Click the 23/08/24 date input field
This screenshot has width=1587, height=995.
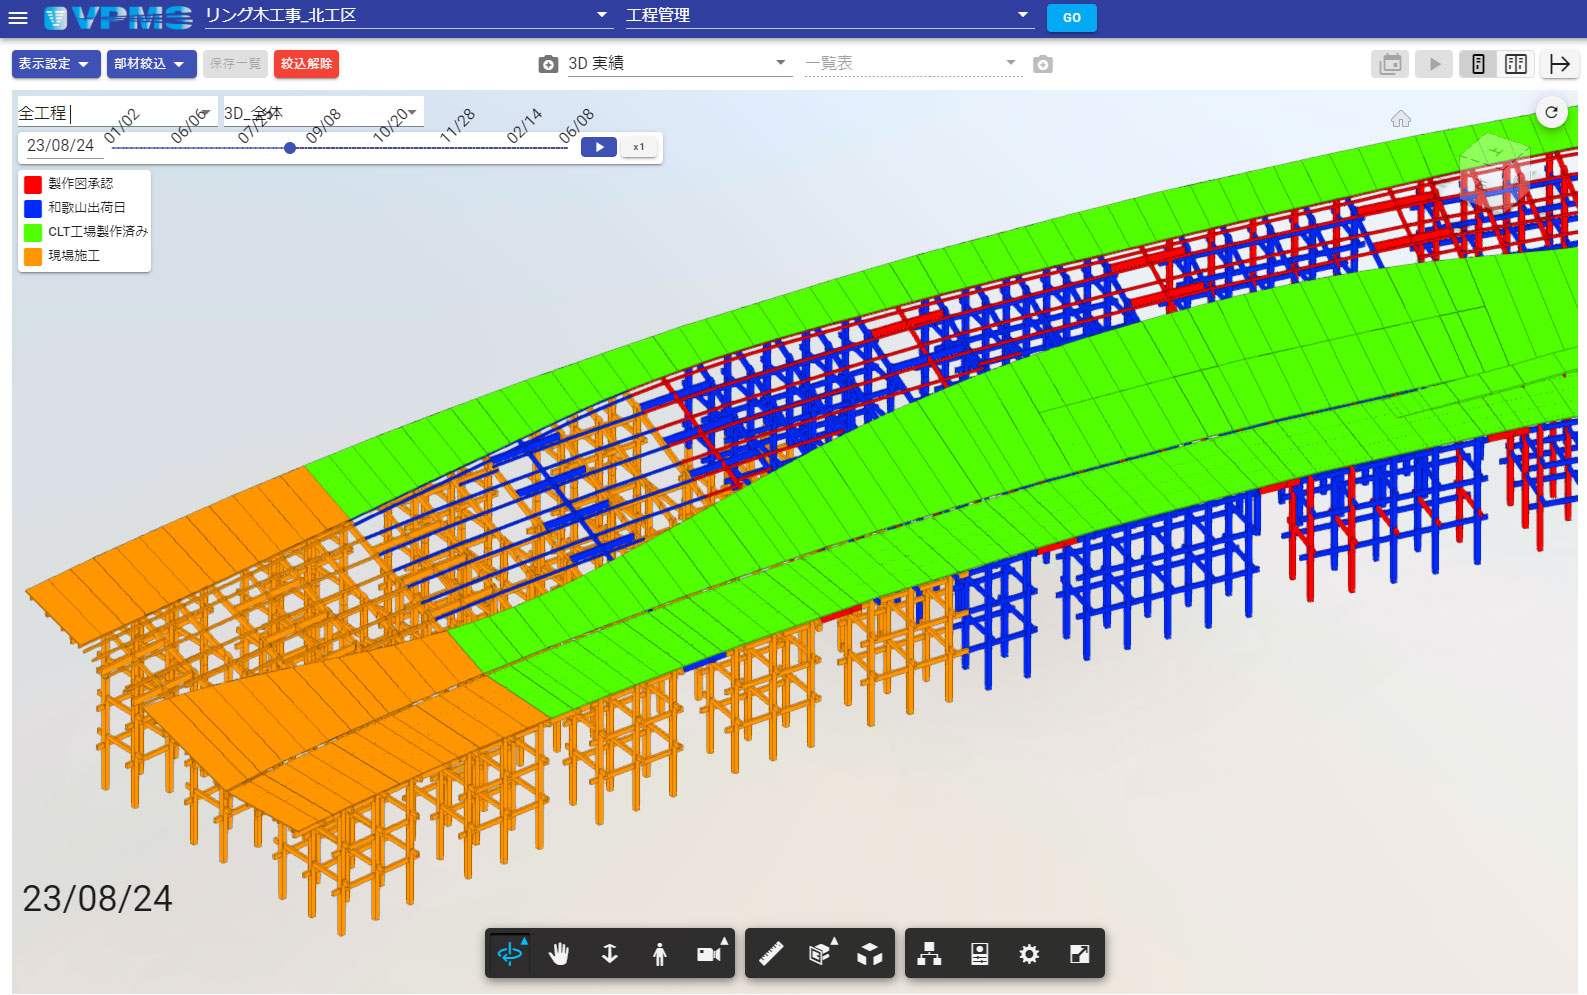61,146
